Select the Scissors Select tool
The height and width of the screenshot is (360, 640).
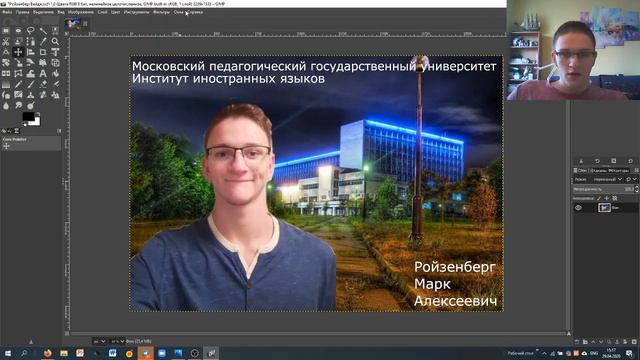click(6, 42)
